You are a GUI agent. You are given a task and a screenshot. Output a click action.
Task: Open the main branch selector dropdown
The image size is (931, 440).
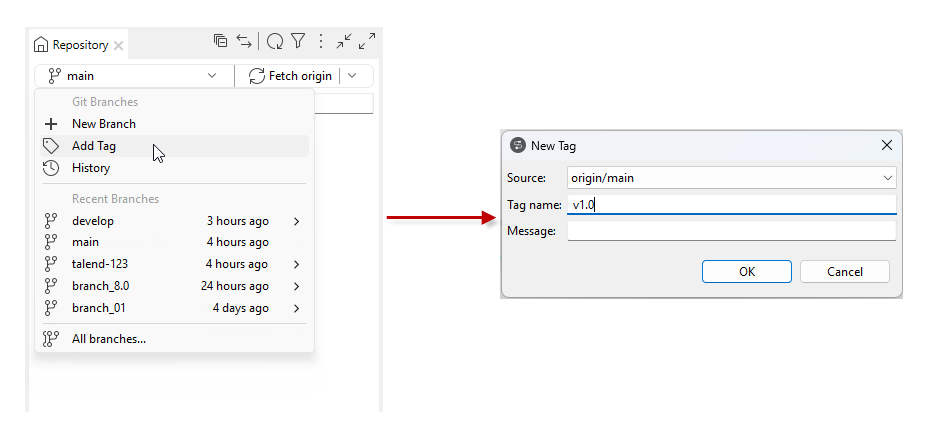tap(132, 76)
